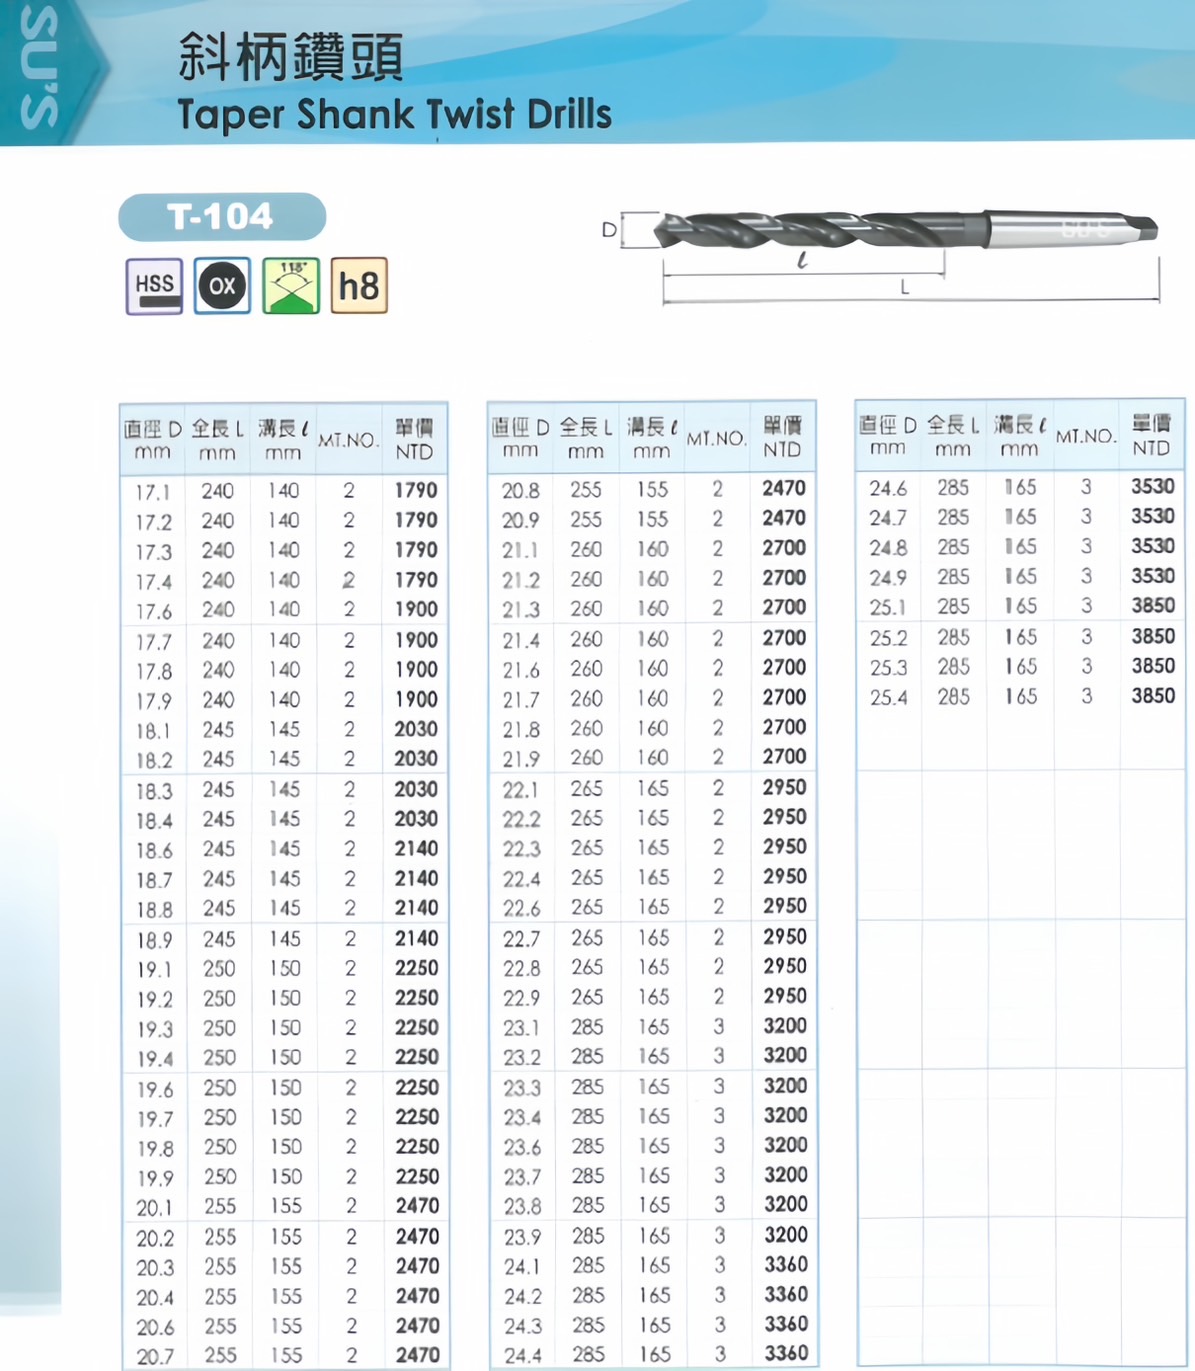Click the h8 tolerance icon
The width and height of the screenshot is (1195, 1371).
pyautogui.click(x=359, y=286)
